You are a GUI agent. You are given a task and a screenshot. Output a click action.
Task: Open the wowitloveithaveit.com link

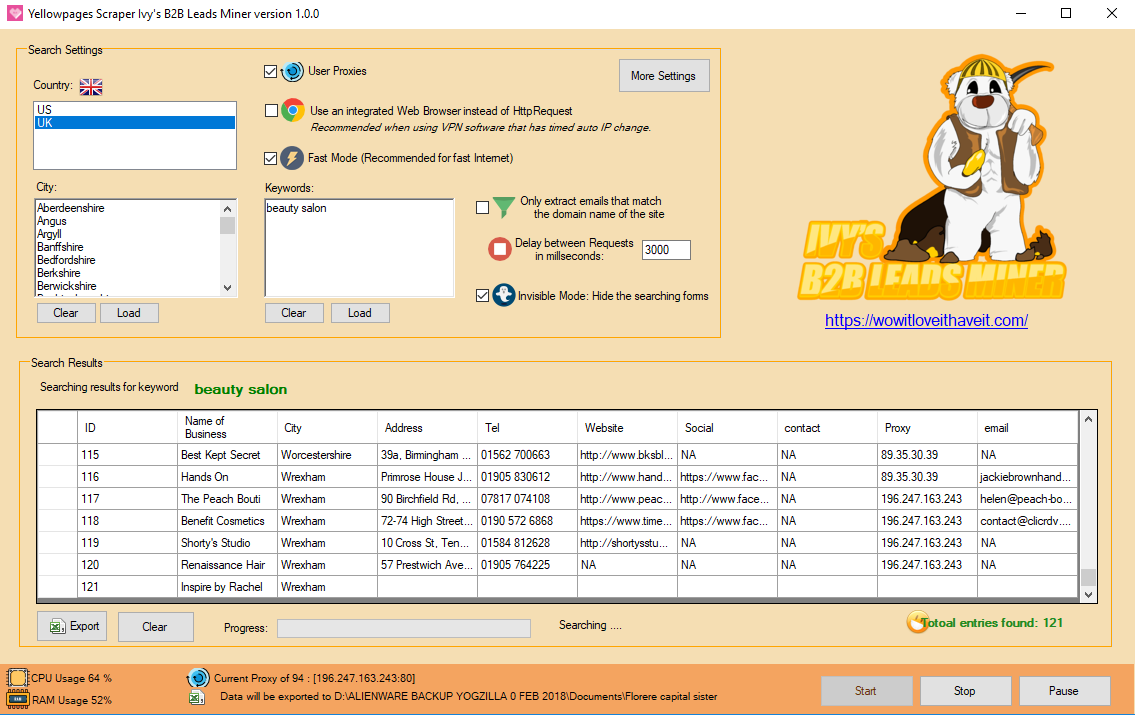coord(927,320)
